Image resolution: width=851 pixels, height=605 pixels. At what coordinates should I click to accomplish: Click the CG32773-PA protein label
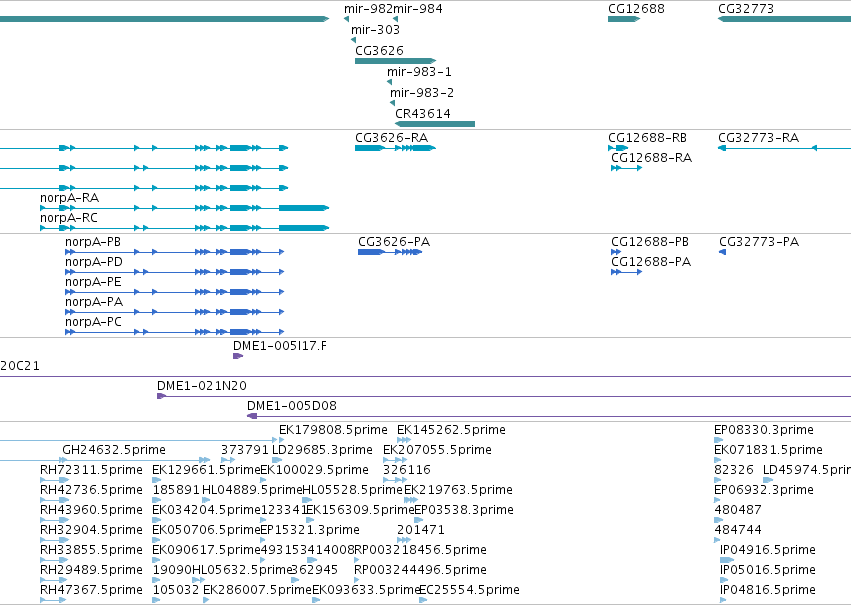click(759, 242)
